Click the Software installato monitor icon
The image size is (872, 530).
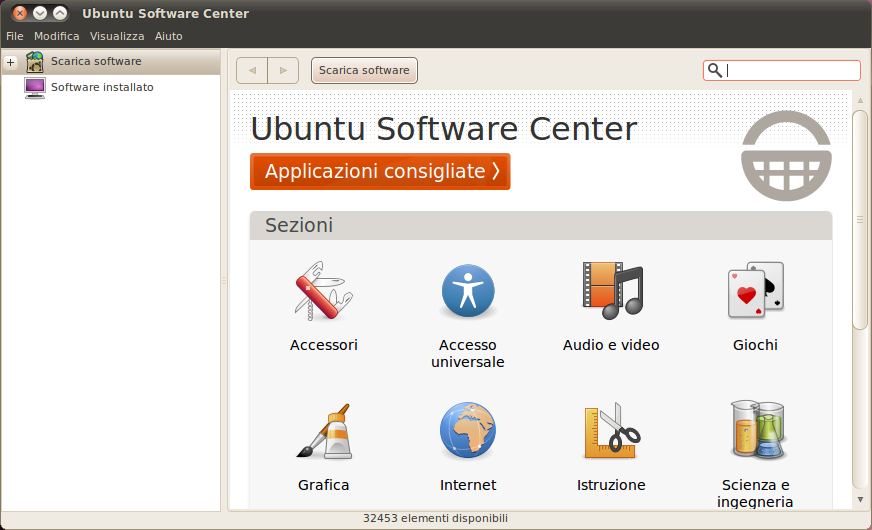34,88
